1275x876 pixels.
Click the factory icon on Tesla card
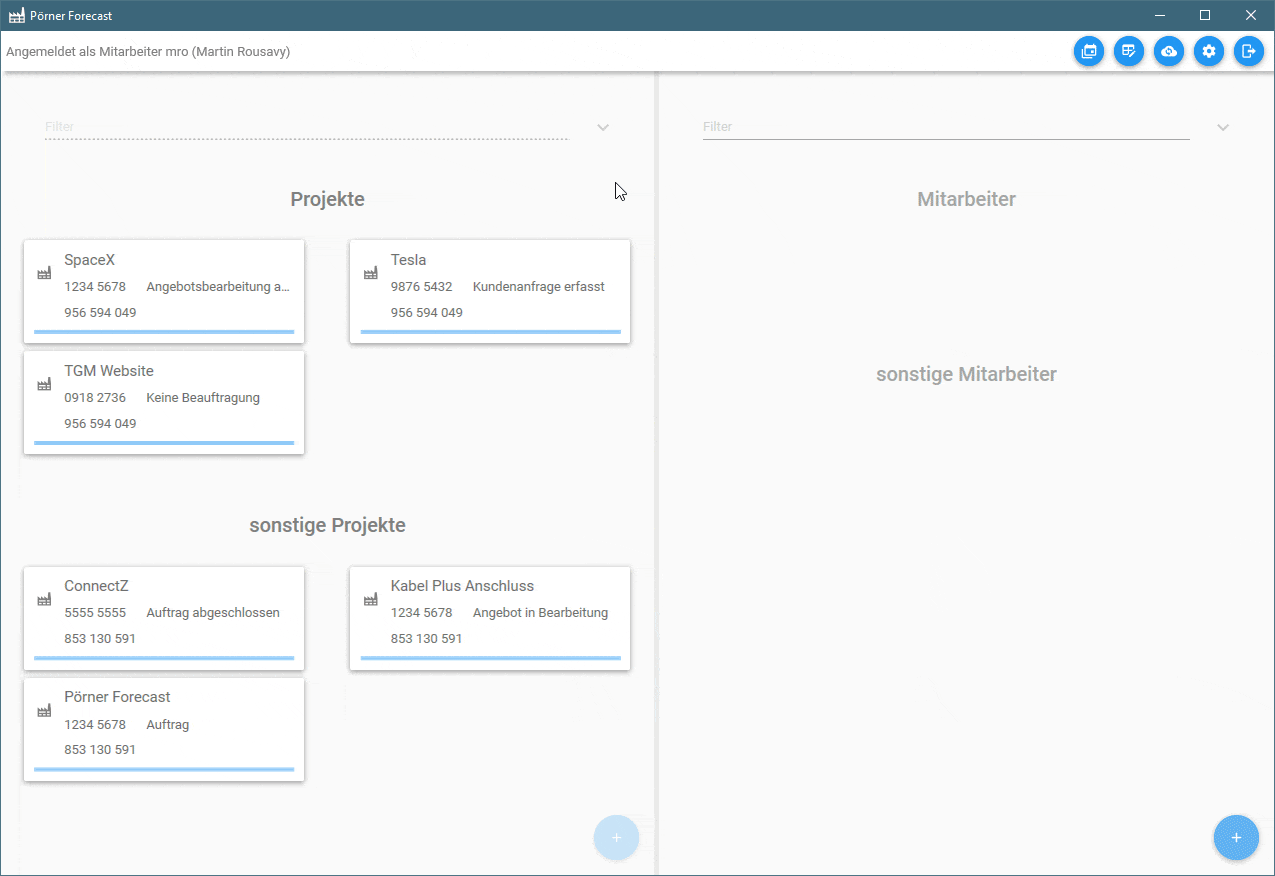371,273
